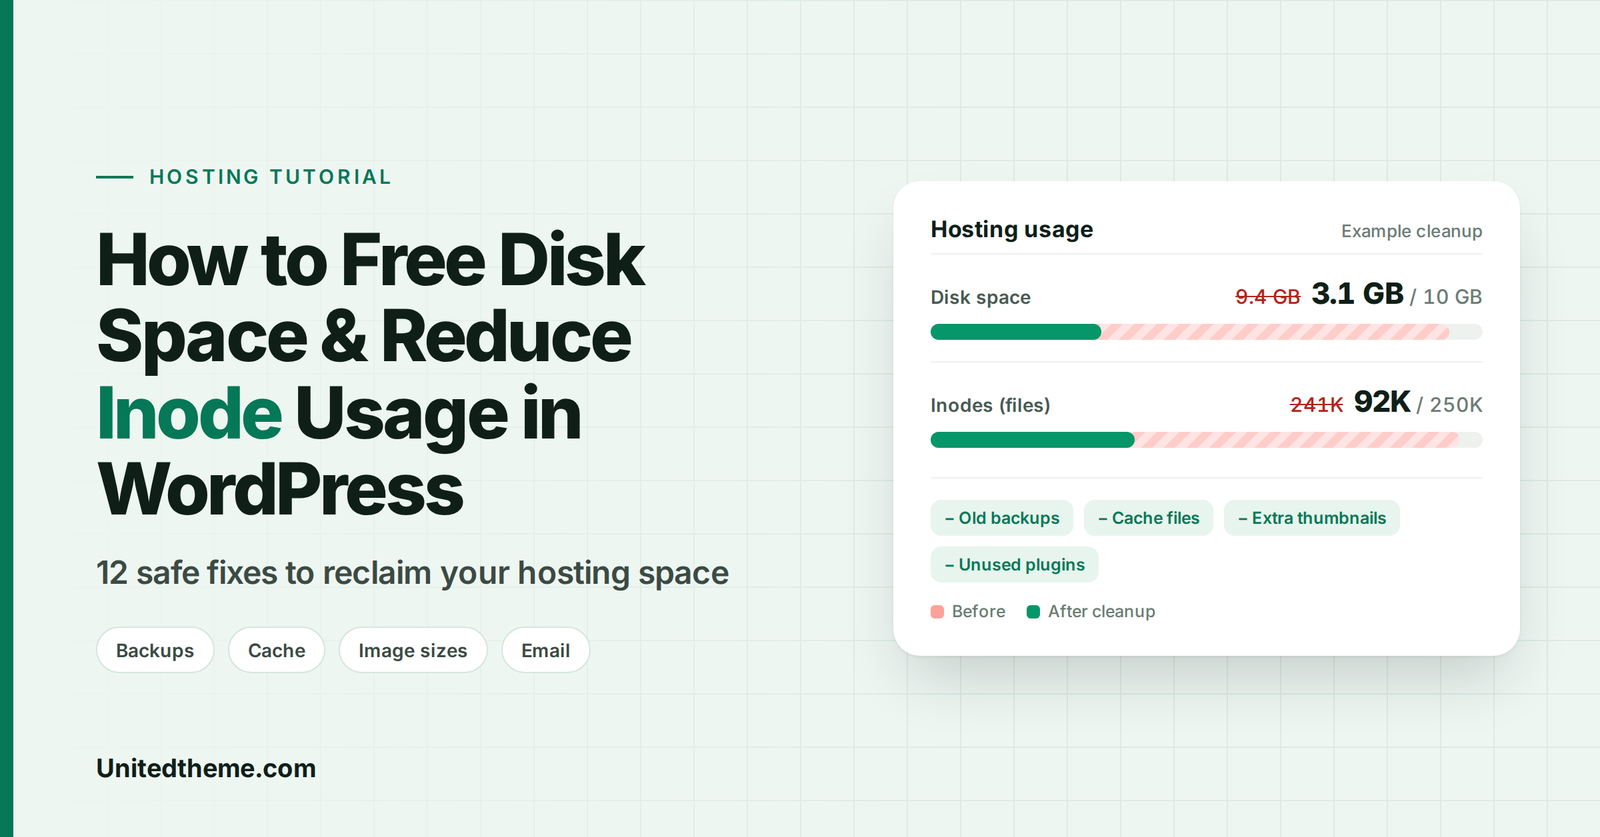This screenshot has width=1600, height=837.
Task: Click the 3.1 GB value
Action: [x=1358, y=294]
